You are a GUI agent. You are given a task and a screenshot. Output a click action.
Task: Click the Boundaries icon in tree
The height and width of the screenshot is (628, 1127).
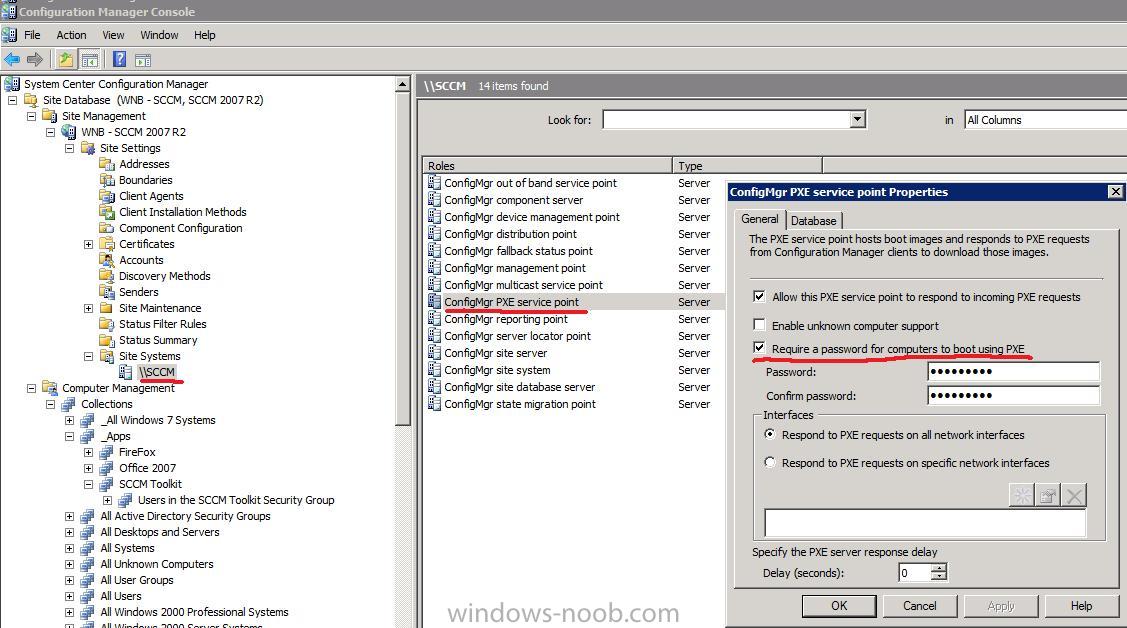(x=107, y=180)
